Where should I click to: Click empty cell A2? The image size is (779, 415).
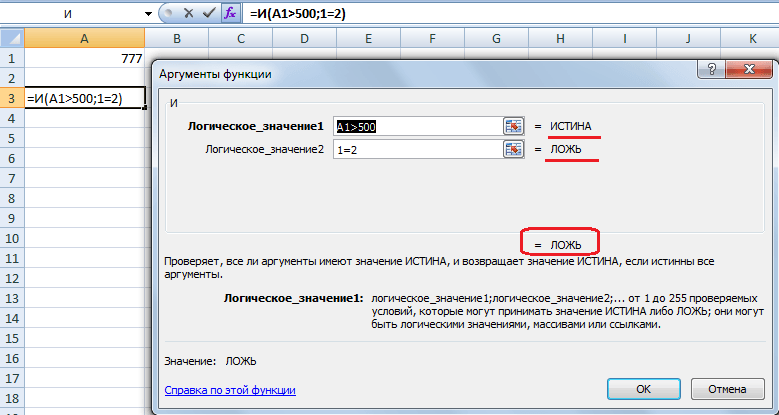click(x=84, y=78)
